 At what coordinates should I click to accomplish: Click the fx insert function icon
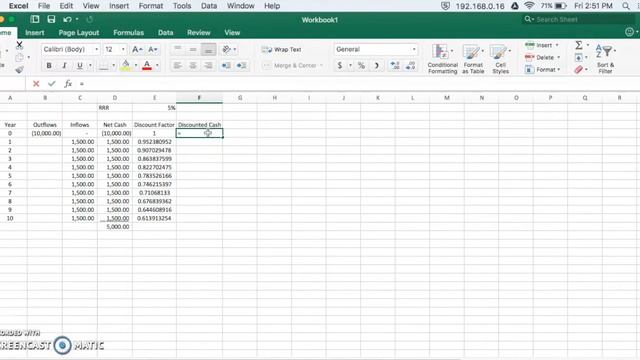coord(68,84)
